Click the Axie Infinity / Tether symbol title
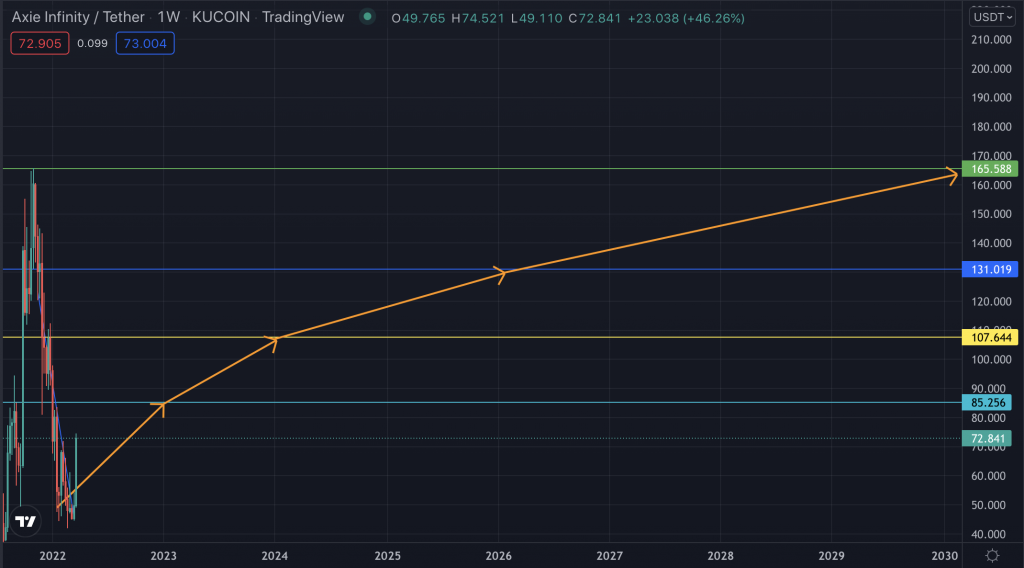 78,17
